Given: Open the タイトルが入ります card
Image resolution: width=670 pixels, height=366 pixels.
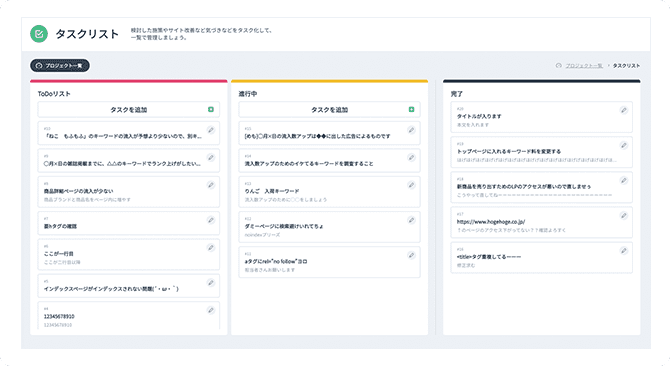Looking at the screenshot, I should 541,117.
